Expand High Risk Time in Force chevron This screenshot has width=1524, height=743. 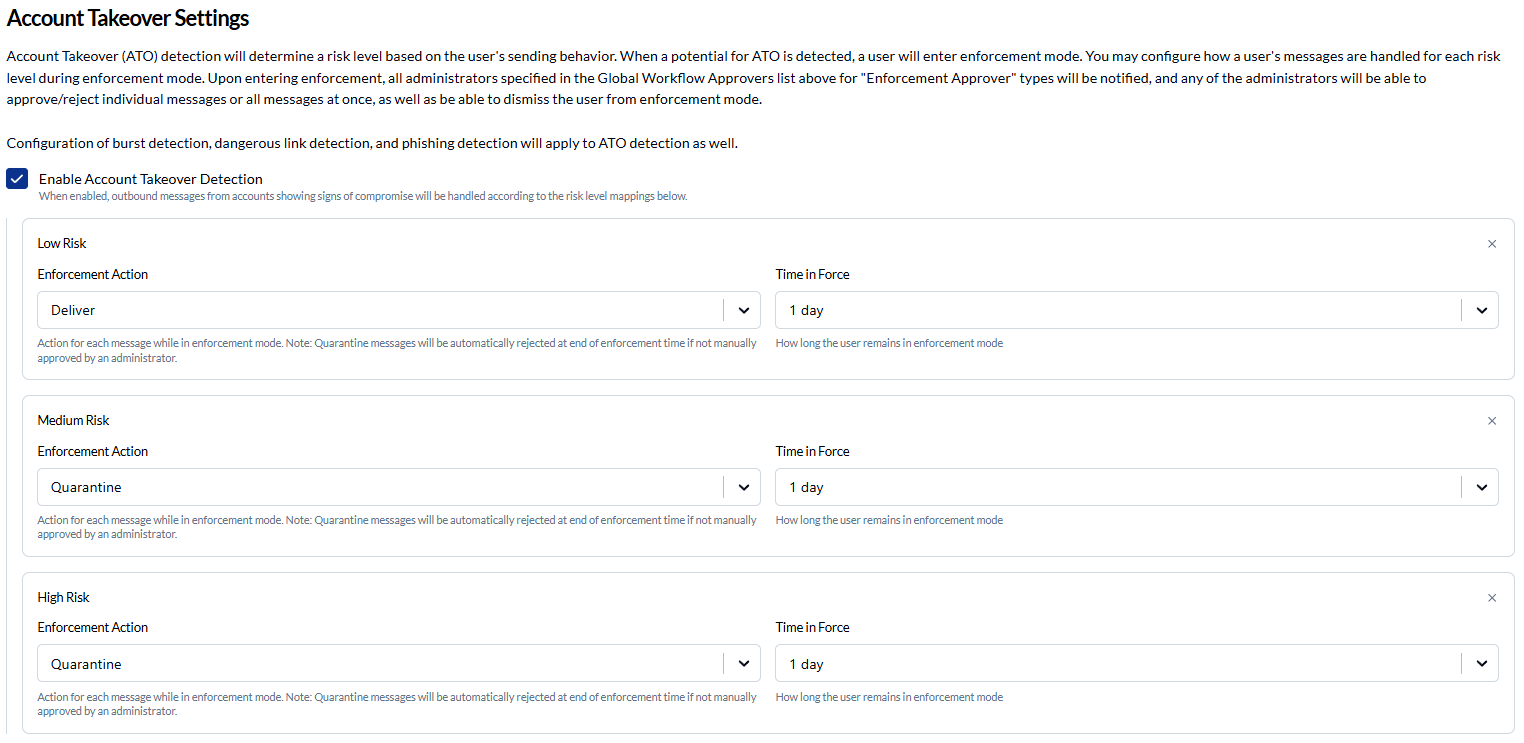point(1481,664)
